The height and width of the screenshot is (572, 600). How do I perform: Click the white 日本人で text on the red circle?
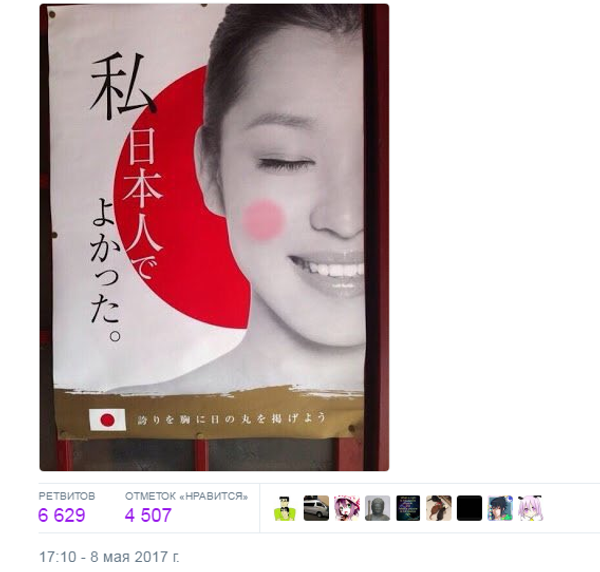tap(143, 203)
